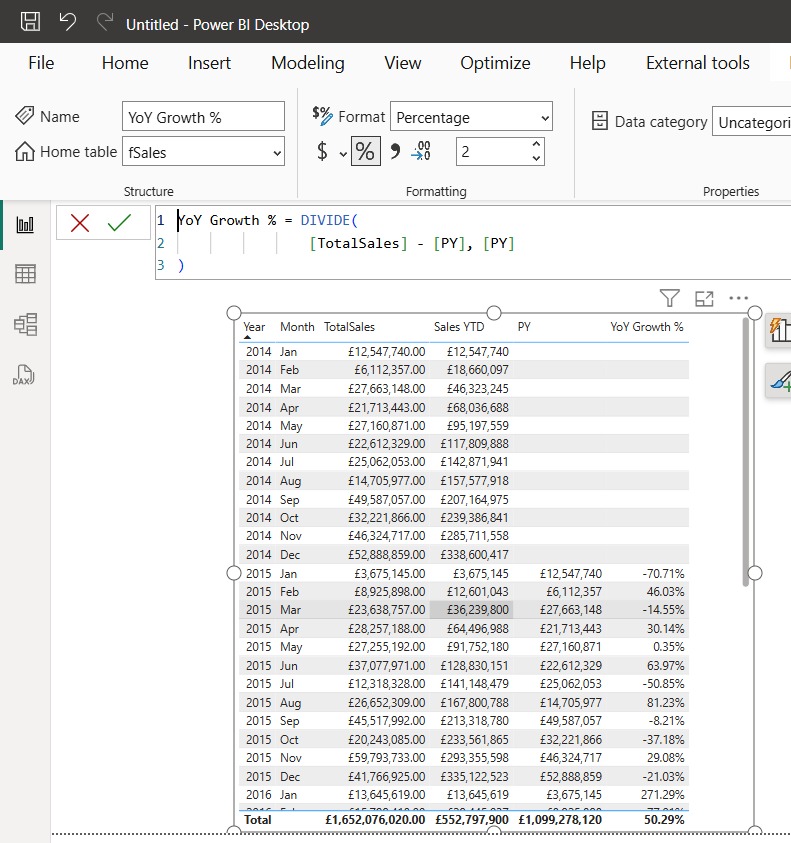
Task: Open DAX query view icon
Action: point(25,375)
